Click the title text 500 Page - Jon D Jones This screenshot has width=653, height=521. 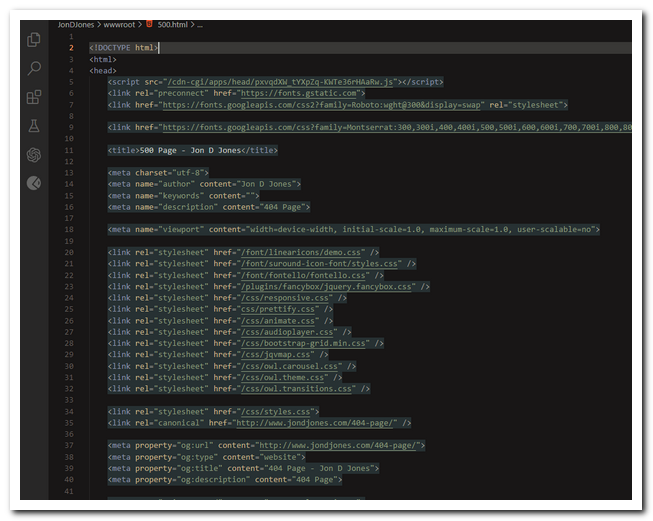tap(190, 150)
